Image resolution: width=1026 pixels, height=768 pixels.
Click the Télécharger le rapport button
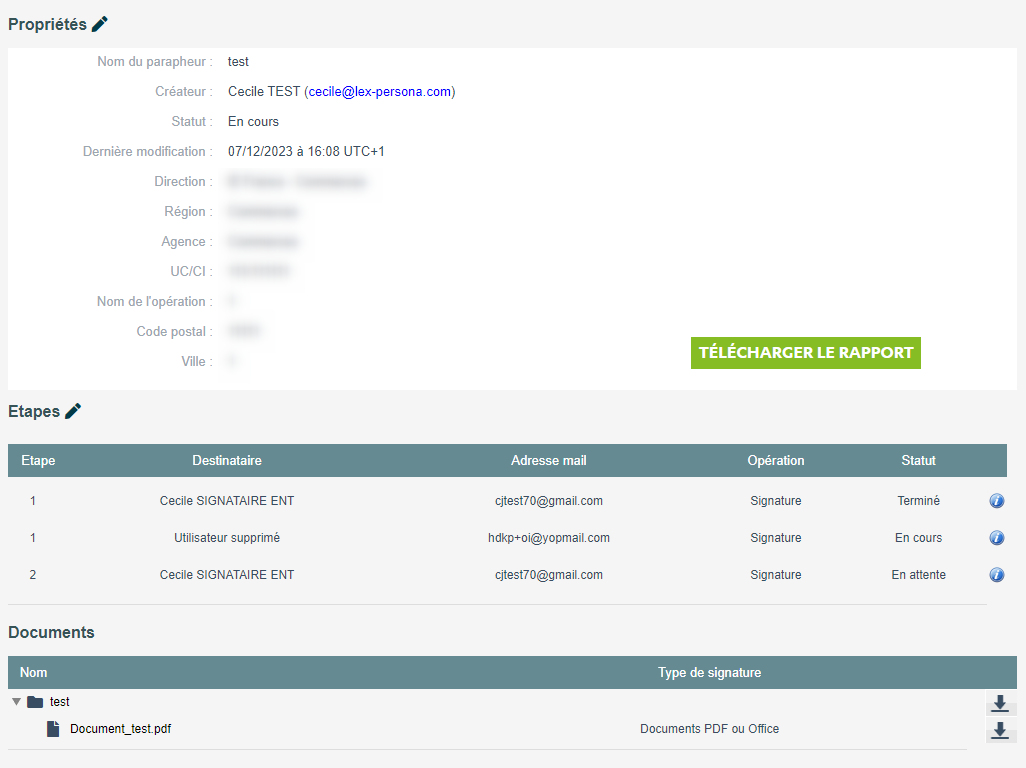click(x=805, y=353)
